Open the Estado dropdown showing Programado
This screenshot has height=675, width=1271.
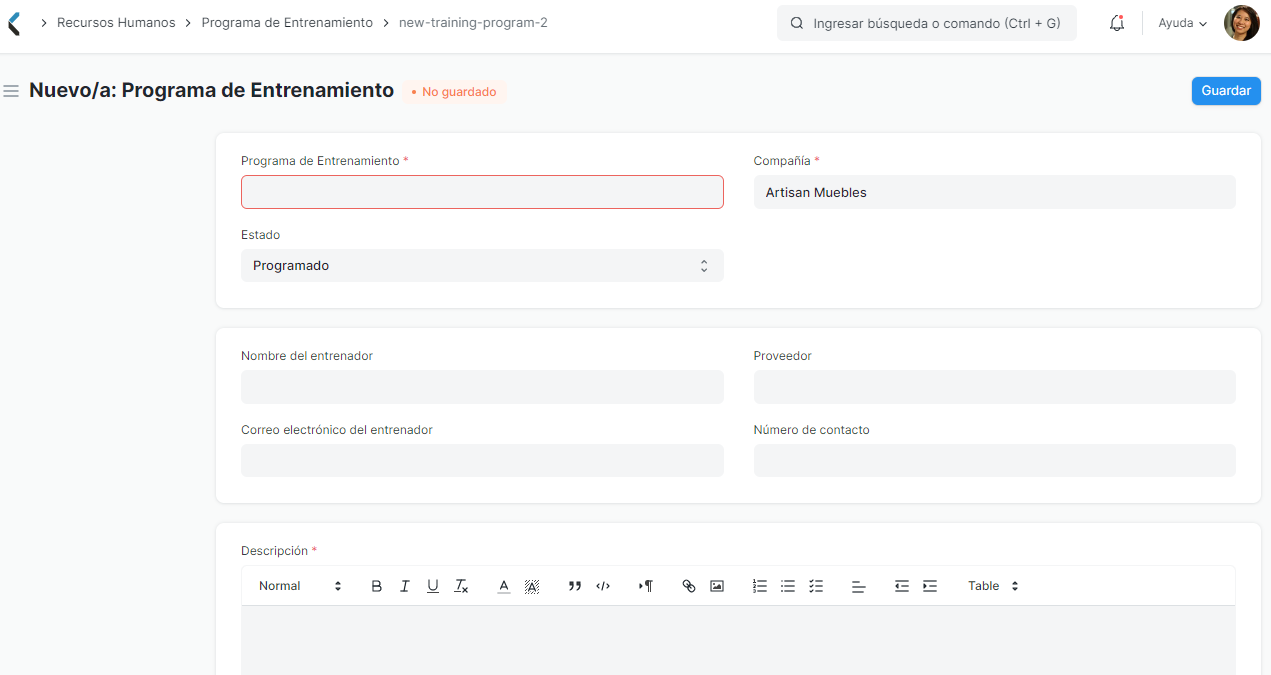pyautogui.click(x=482, y=266)
